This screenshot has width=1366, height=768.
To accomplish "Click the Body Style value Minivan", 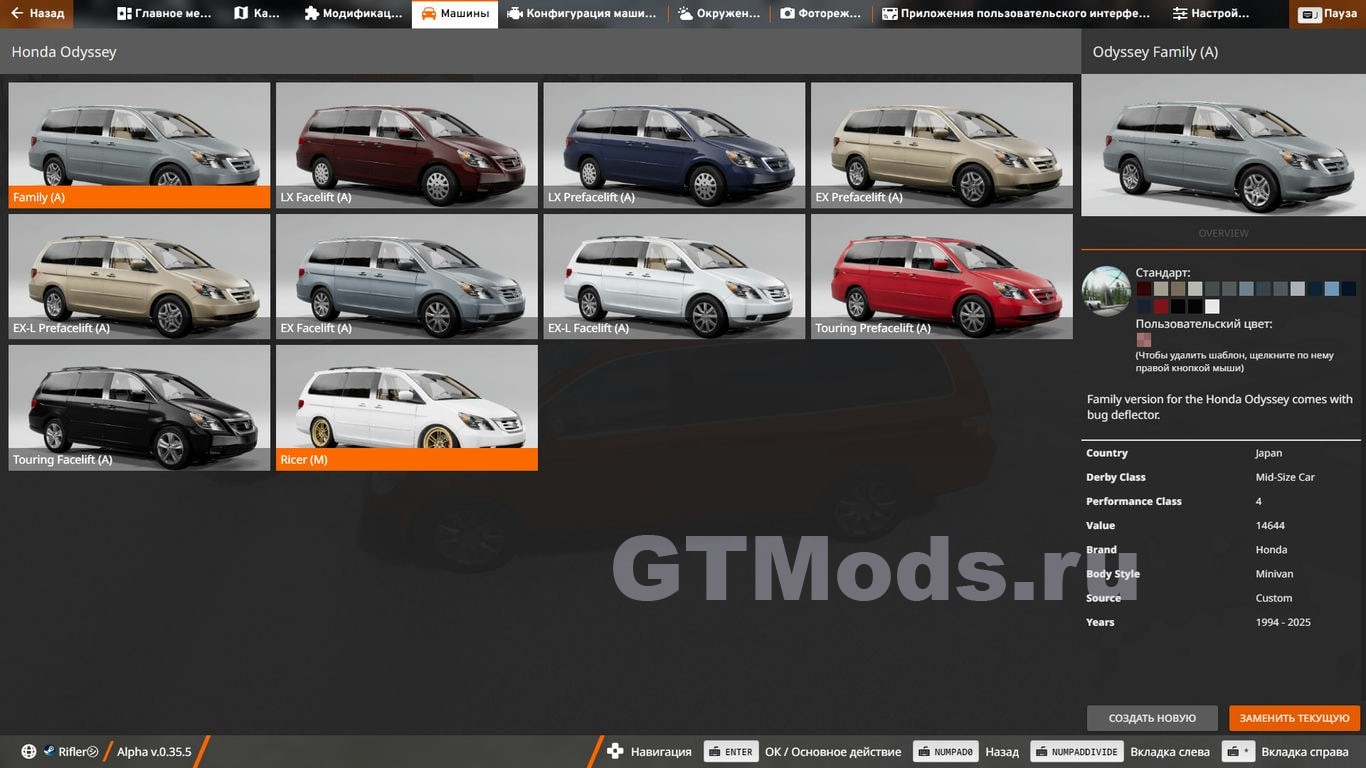I will (x=1274, y=574).
